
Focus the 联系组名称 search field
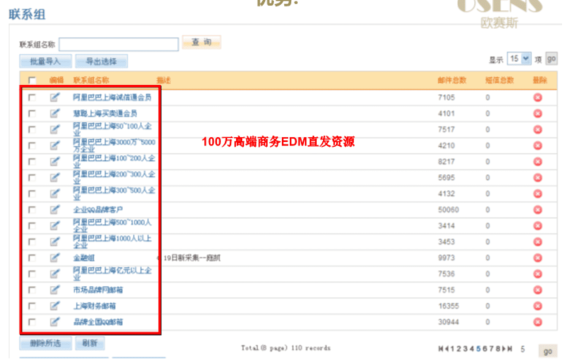tap(119, 44)
